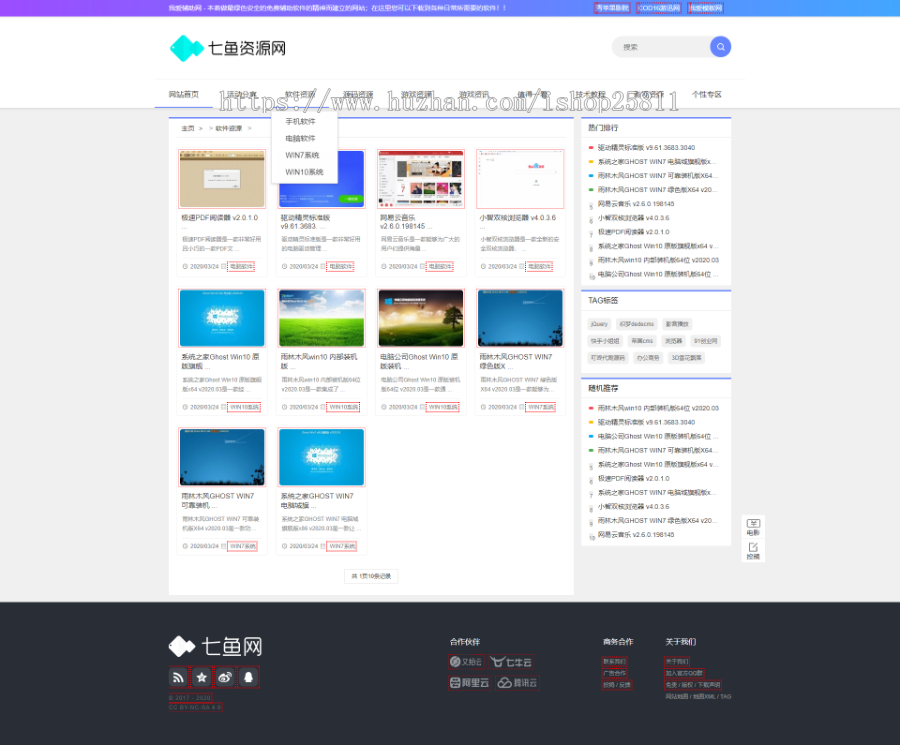Click the jQuery tag in TAG标签 panel
This screenshot has height=745, width=900.
click(x=599, y=323)
